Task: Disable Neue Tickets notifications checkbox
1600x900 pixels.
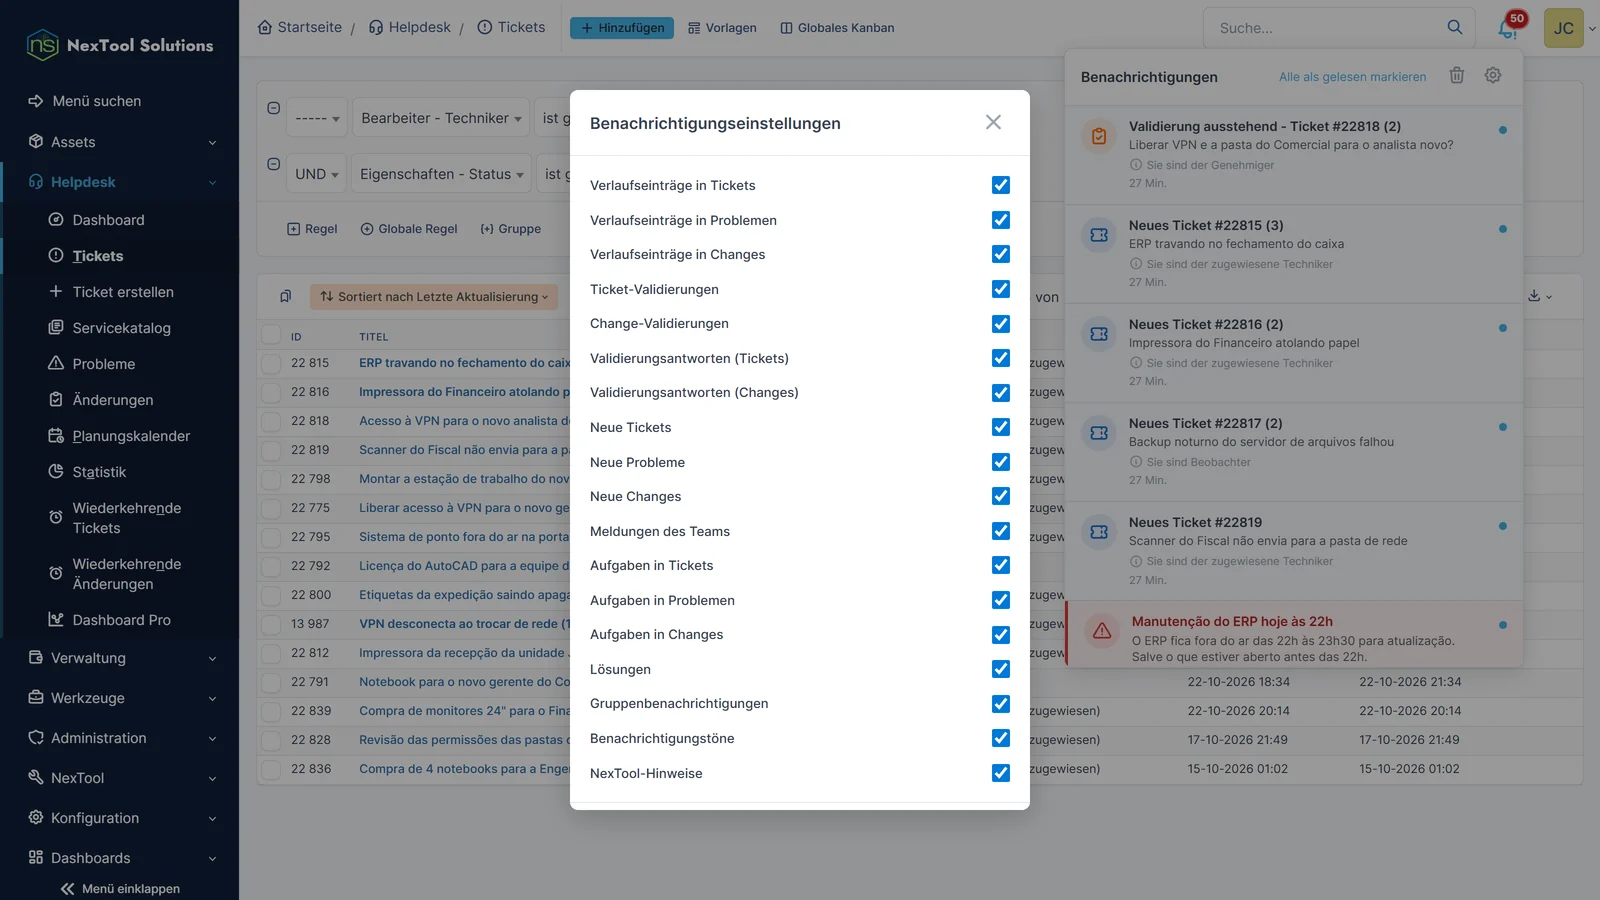Action: click(1001, 427)
